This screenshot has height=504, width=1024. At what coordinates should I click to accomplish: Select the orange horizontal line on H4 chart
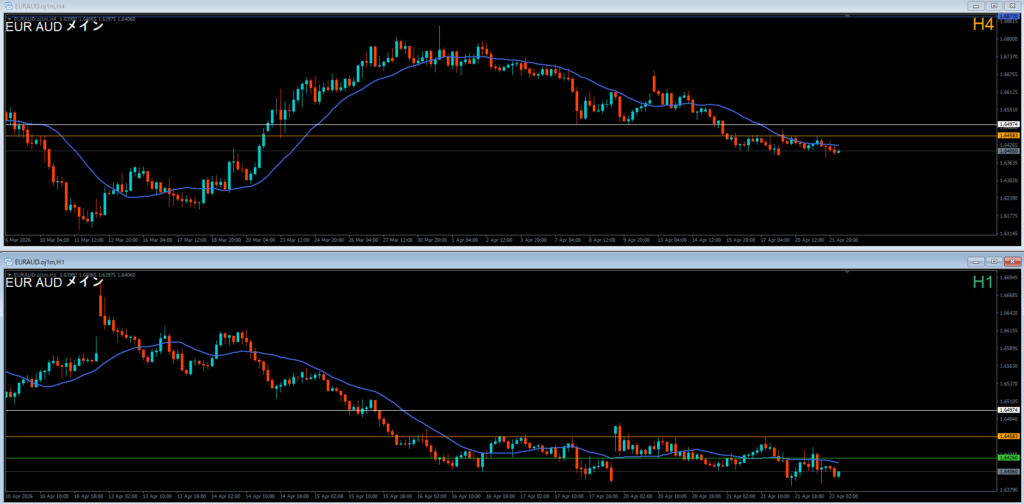(x=500, y=136)
